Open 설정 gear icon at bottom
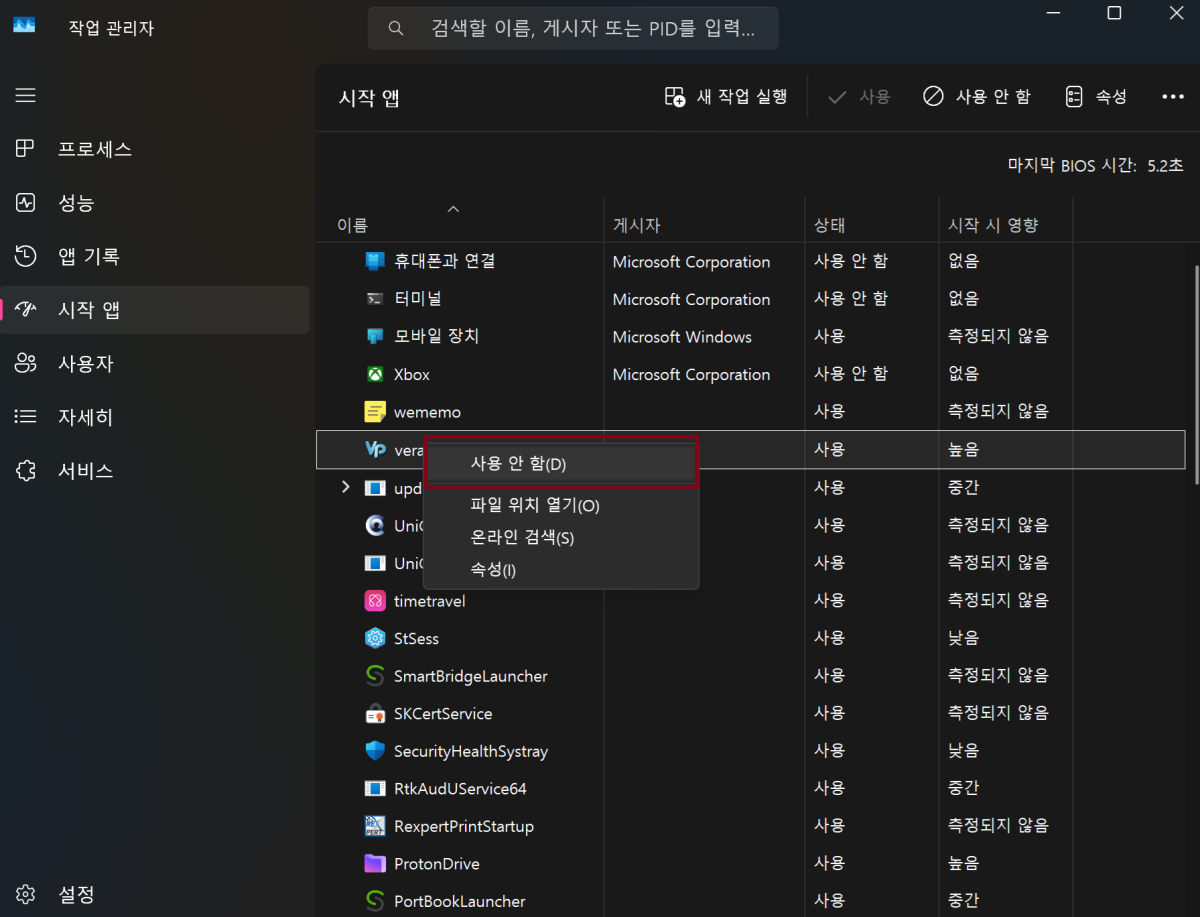1200x917 pixels. pos(26,893)
